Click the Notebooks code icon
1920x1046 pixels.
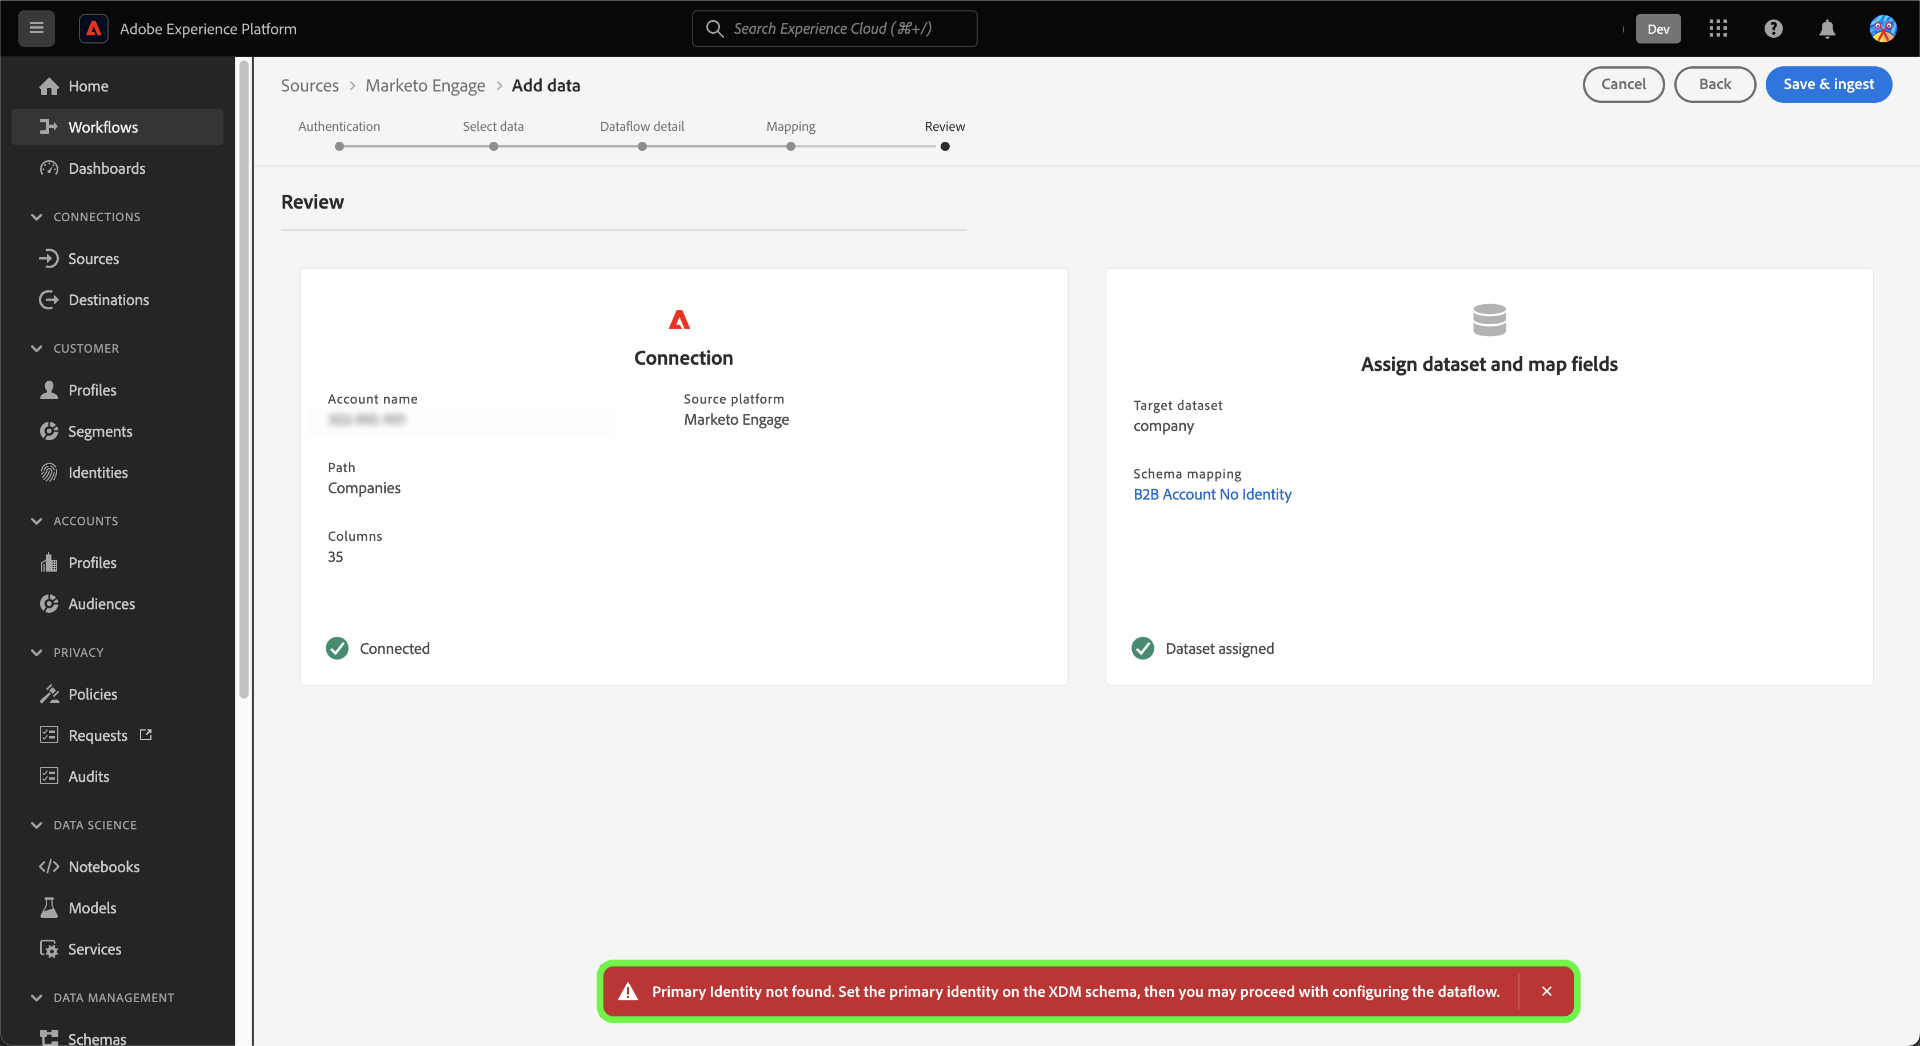49,867
